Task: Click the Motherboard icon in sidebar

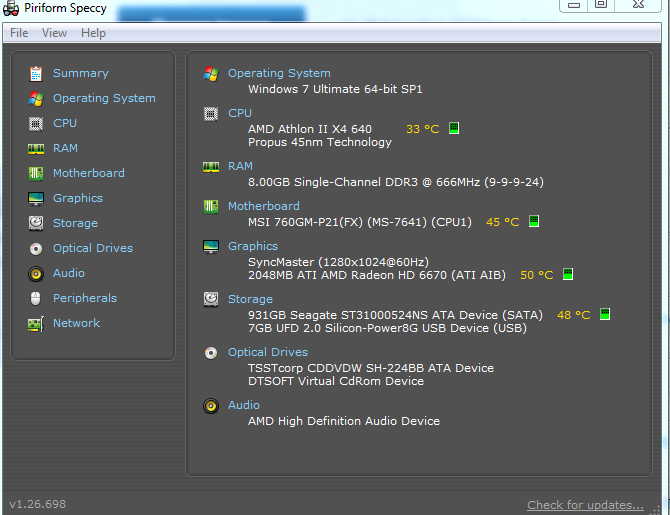Action: pyautogui.click(x=36, y=174)
